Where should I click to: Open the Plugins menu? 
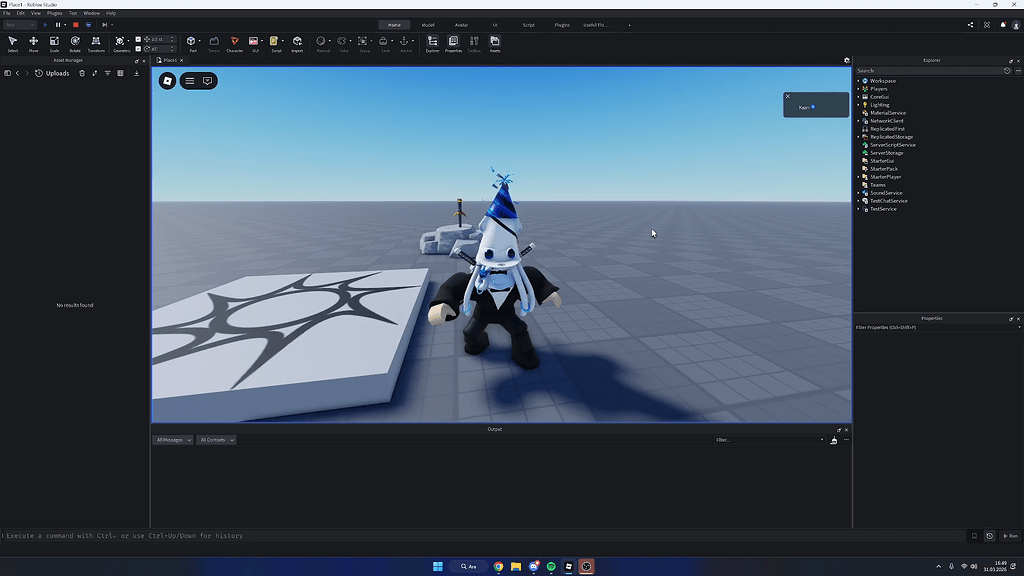(55, 13)
